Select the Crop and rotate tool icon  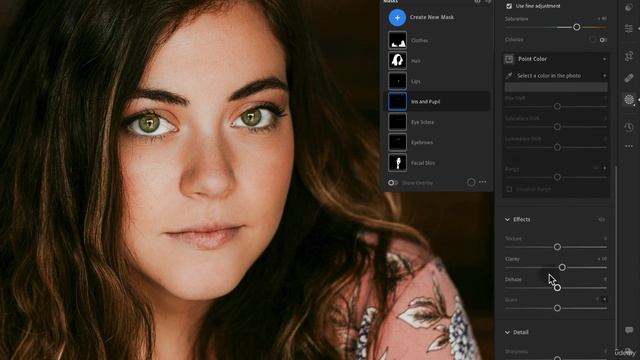coord(629,56)
